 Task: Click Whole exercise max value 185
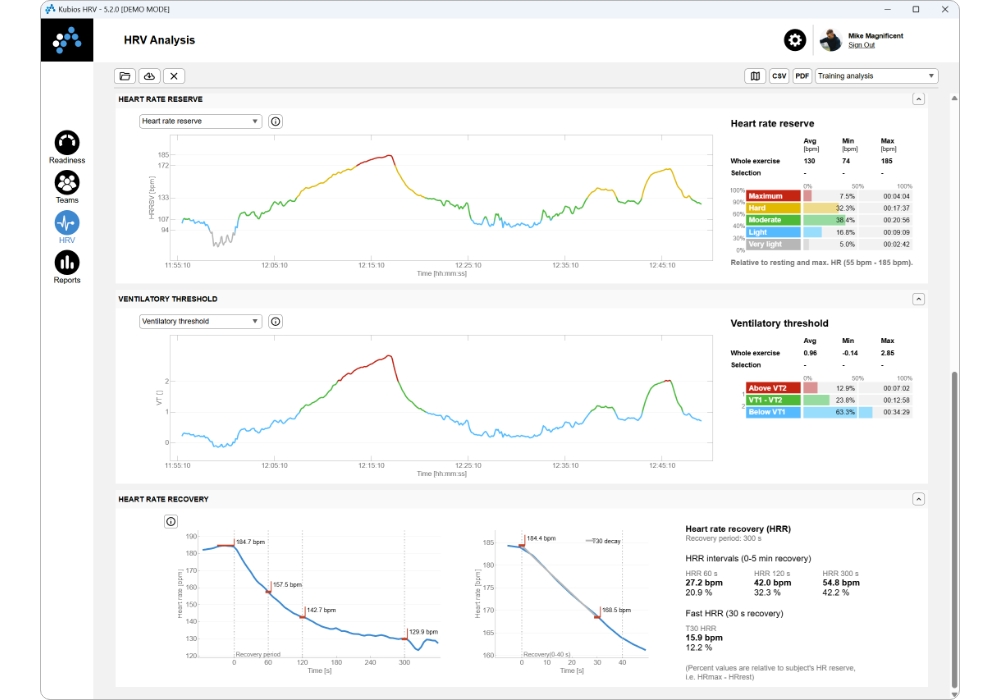tap(886, 161)
